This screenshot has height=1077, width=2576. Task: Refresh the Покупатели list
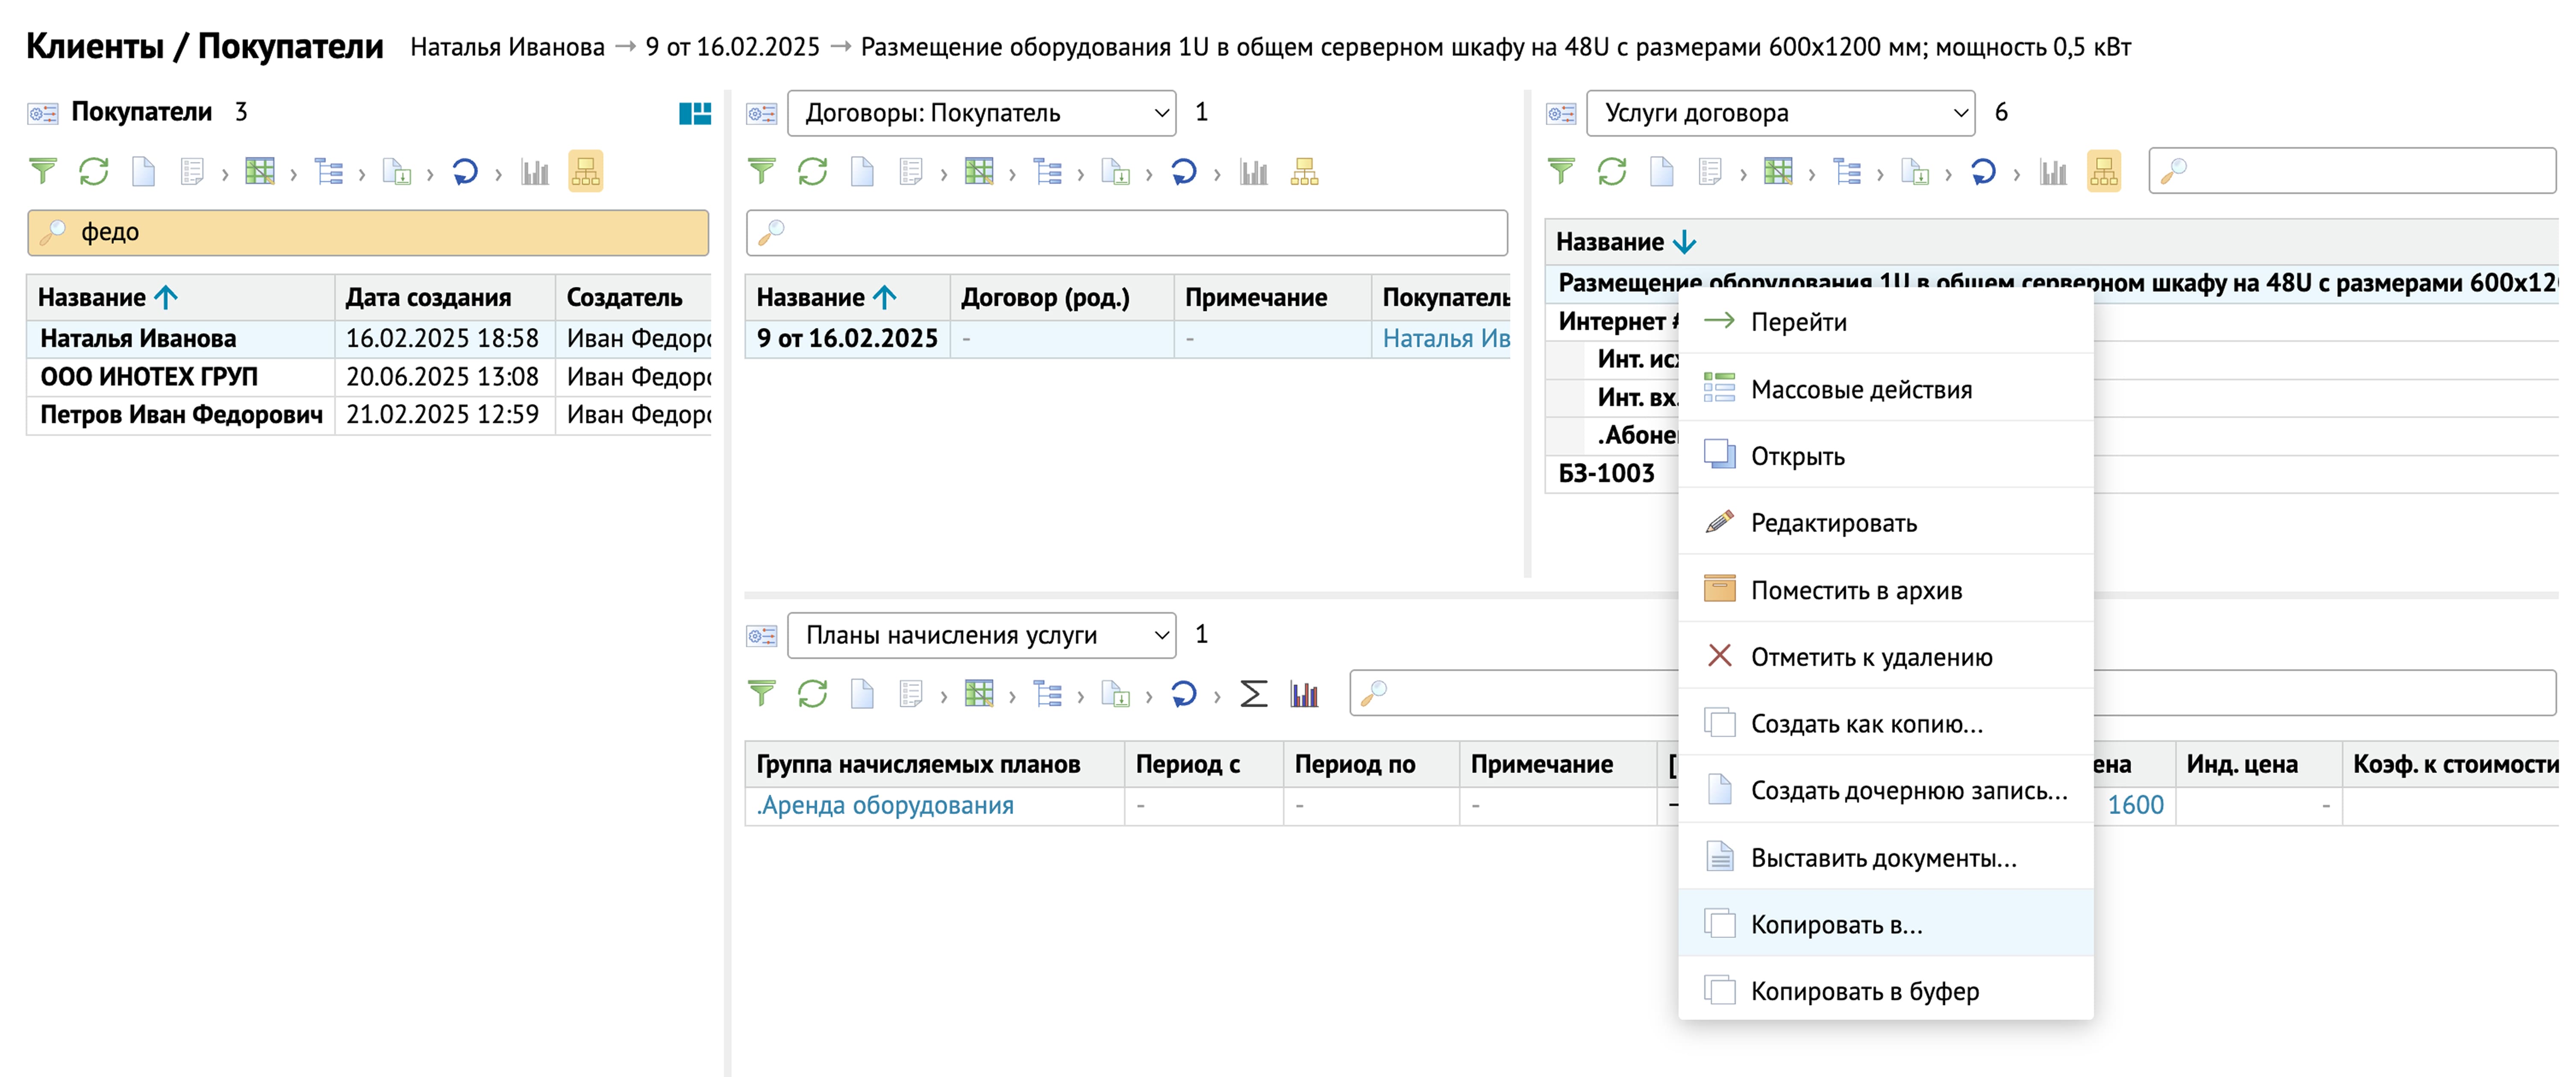(x=94, y=172)
